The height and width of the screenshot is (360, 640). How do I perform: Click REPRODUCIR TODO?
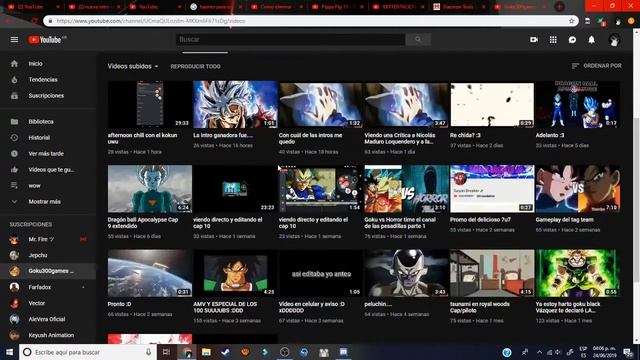(x=196, y=66)
